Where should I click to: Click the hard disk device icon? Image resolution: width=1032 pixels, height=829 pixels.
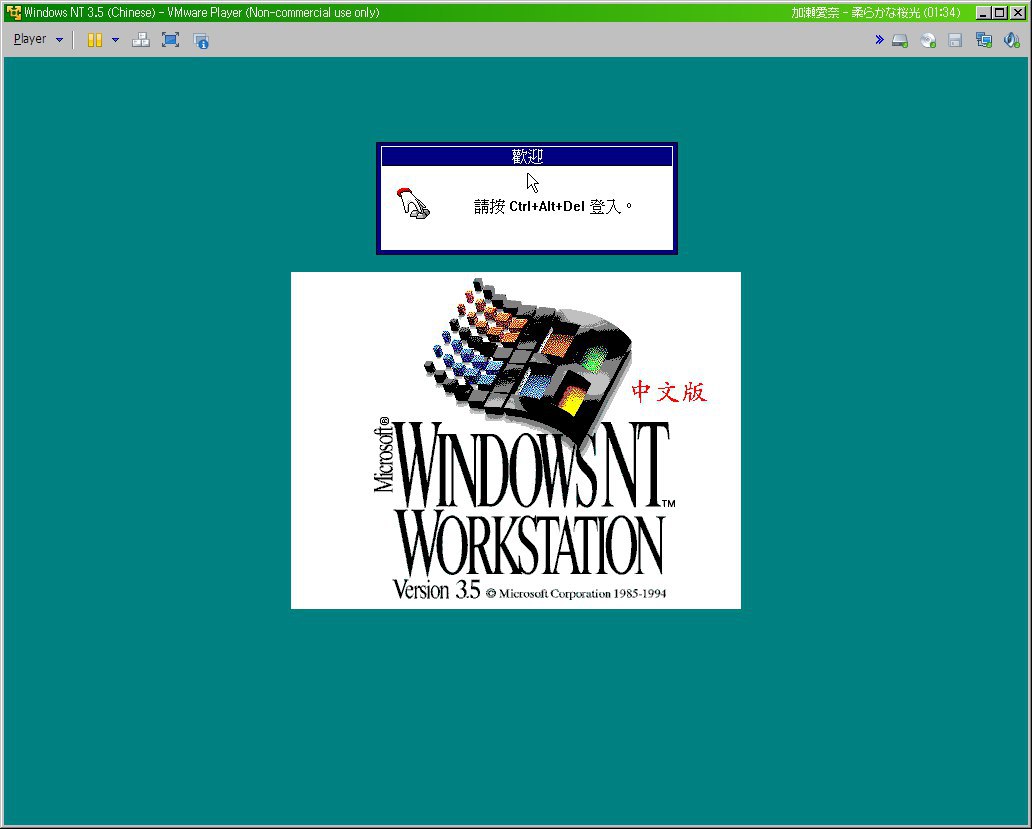click(x=900, y=41)
